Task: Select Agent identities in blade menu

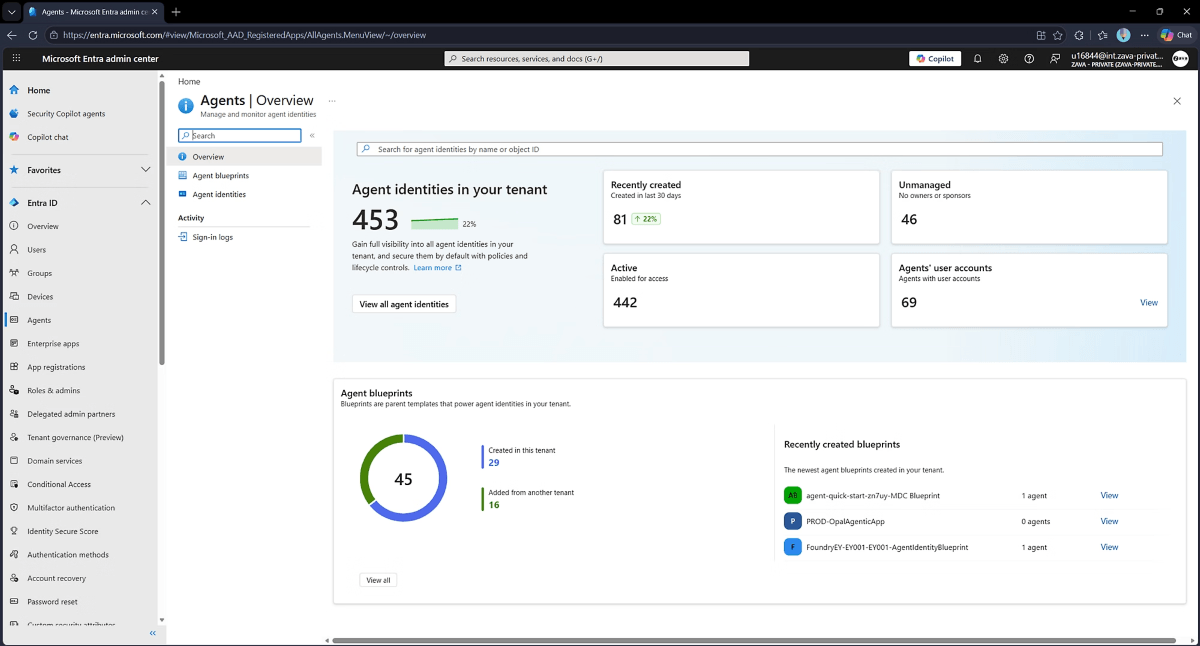Action: 244,194
